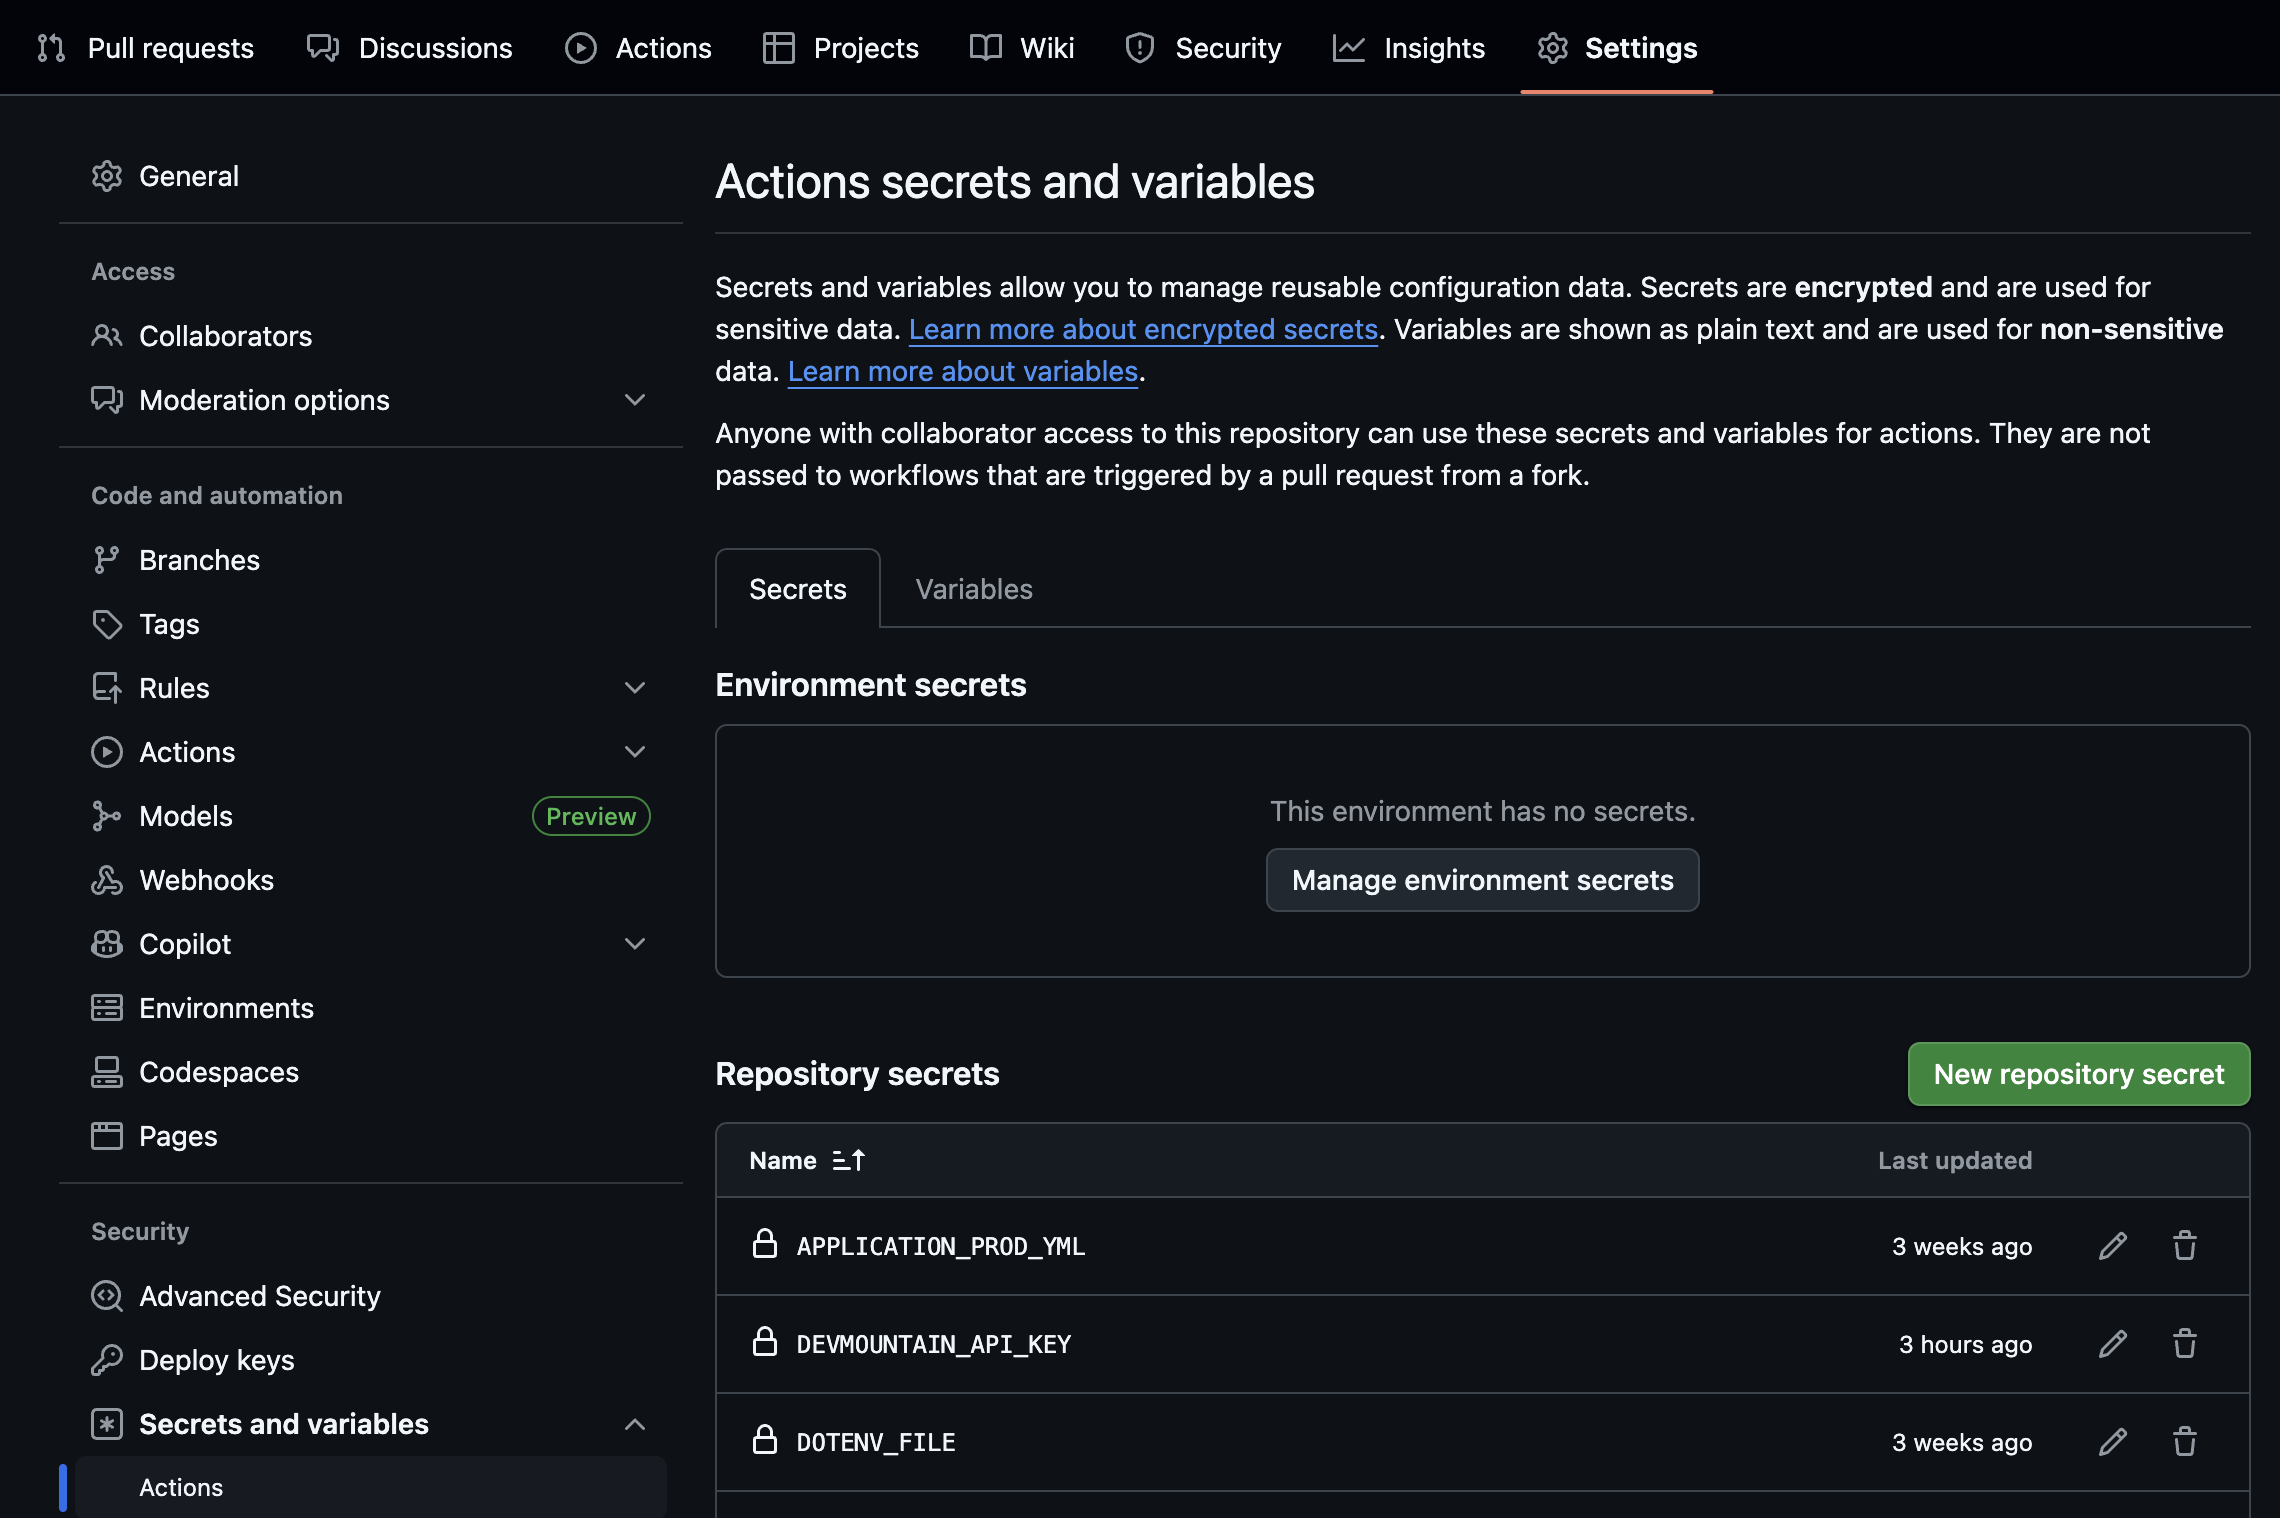The width and height of the screenshot is (2280, 1518).
Task: Delete the DEVMOUNTAIN_API_KEY secret via trash icon
Action: 2184,1344
